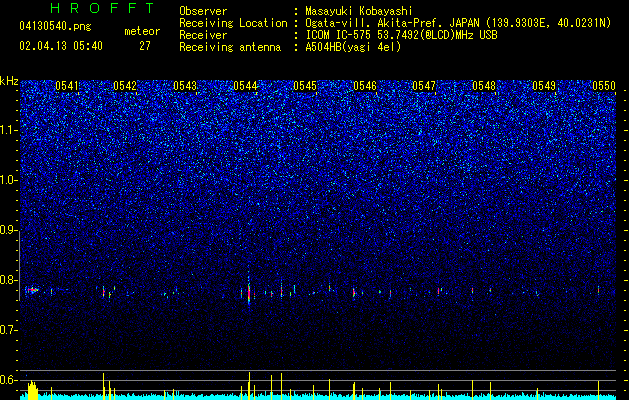The height and width of the screenshot is (400, 629).
Task: Click the Receiving antenna label
Action: pos(230,47)
